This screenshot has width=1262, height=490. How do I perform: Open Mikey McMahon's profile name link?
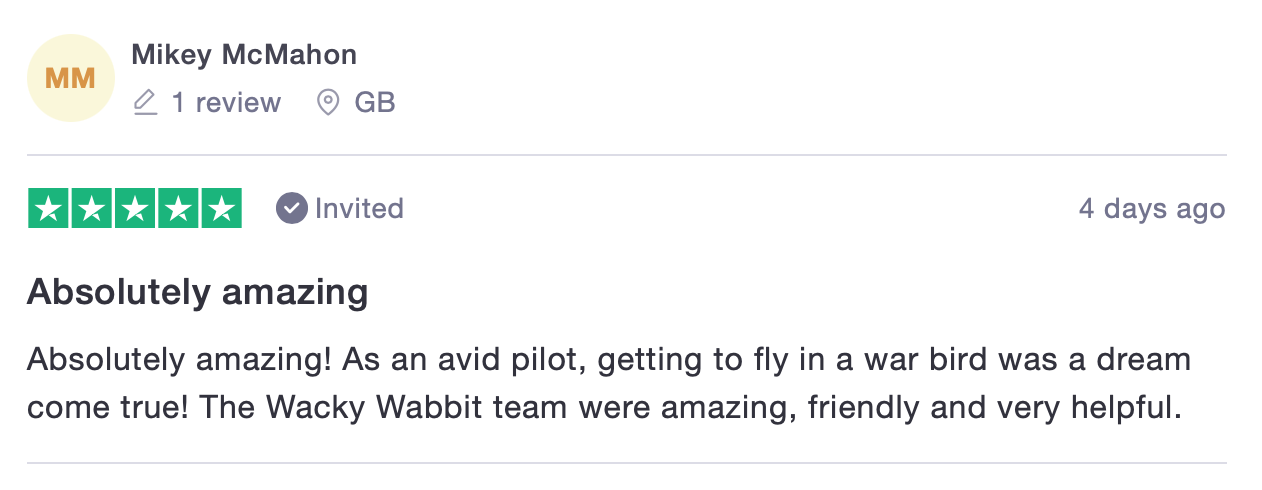243,54
